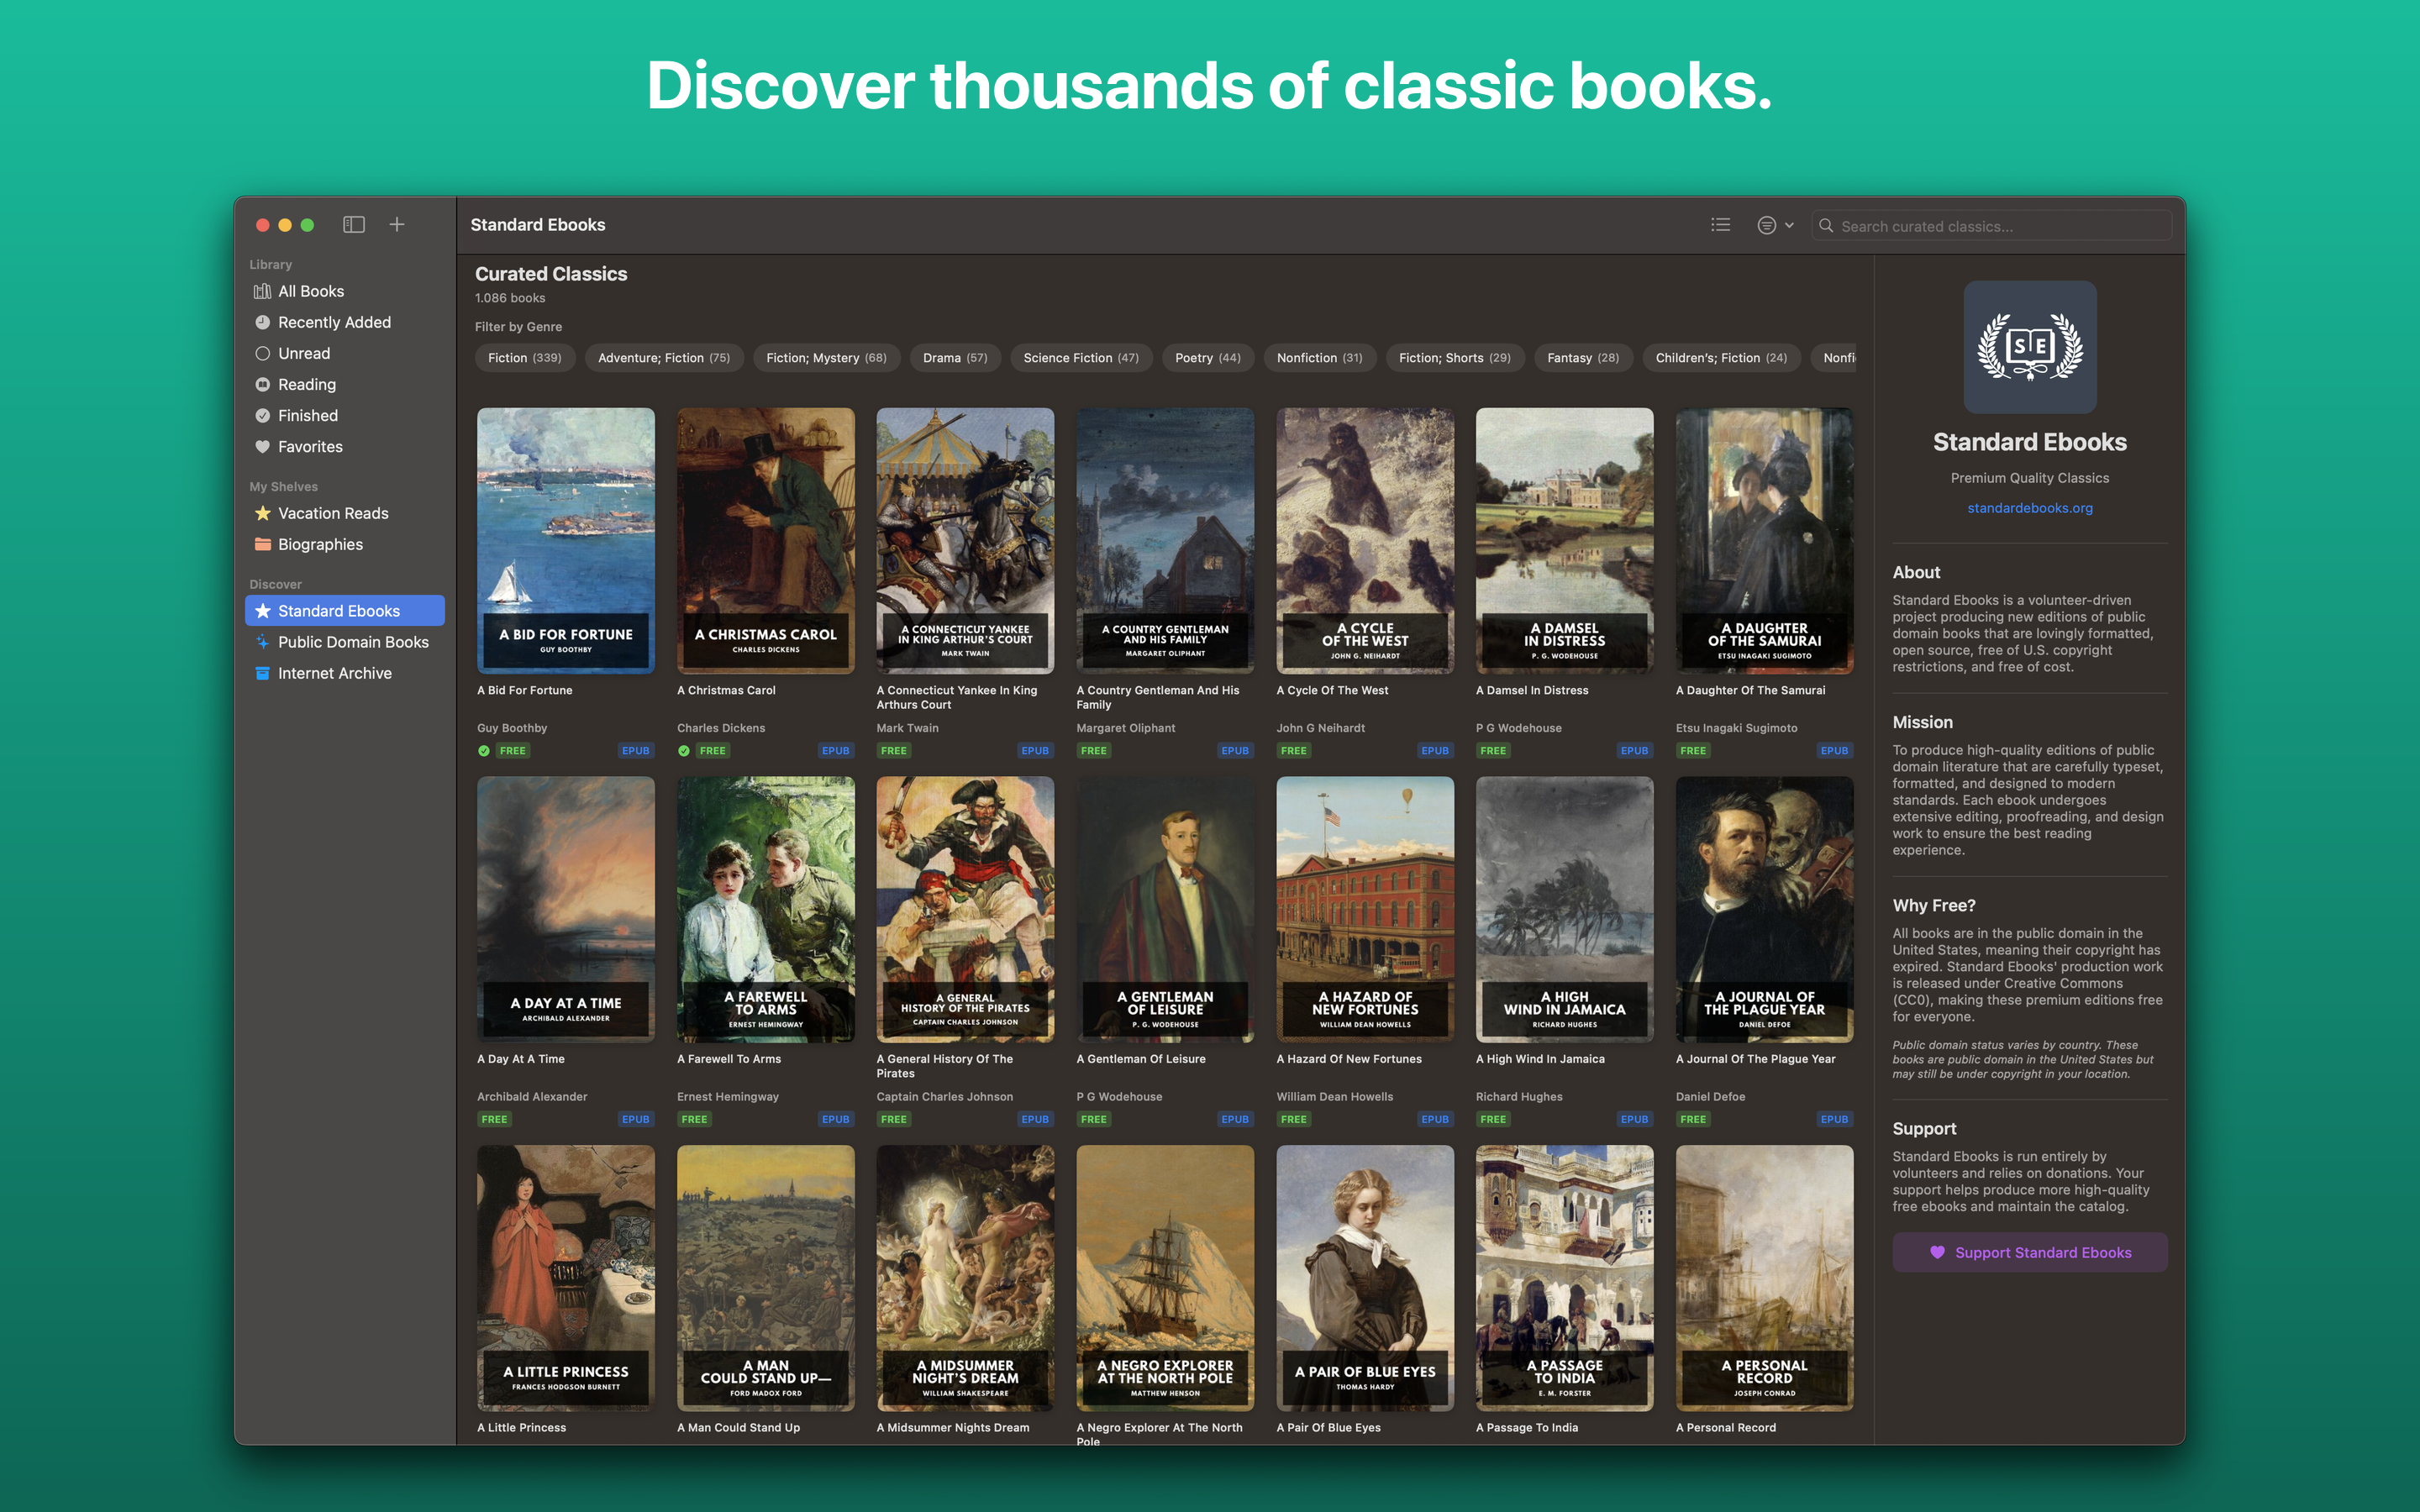
Task: Click the plus icon to add a book
Action: coord(396,225)
